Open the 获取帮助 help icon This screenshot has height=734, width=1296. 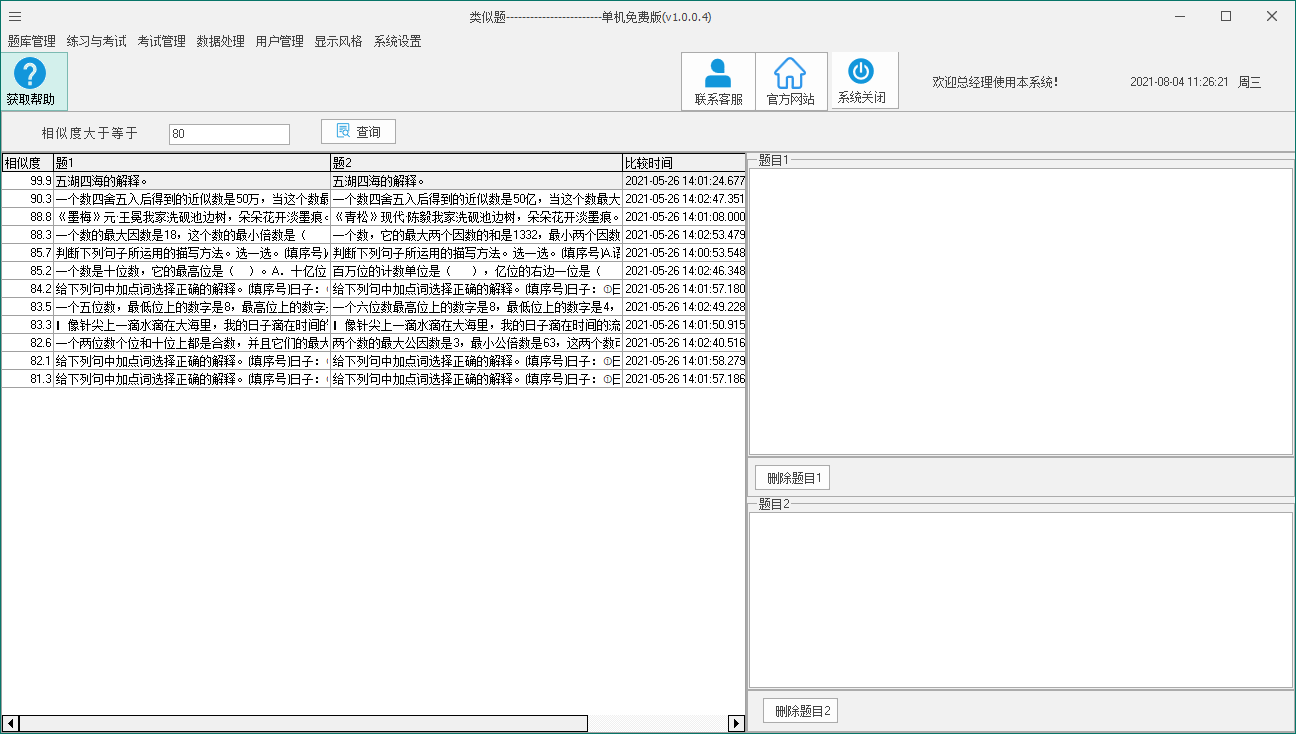tap(33, 78)
